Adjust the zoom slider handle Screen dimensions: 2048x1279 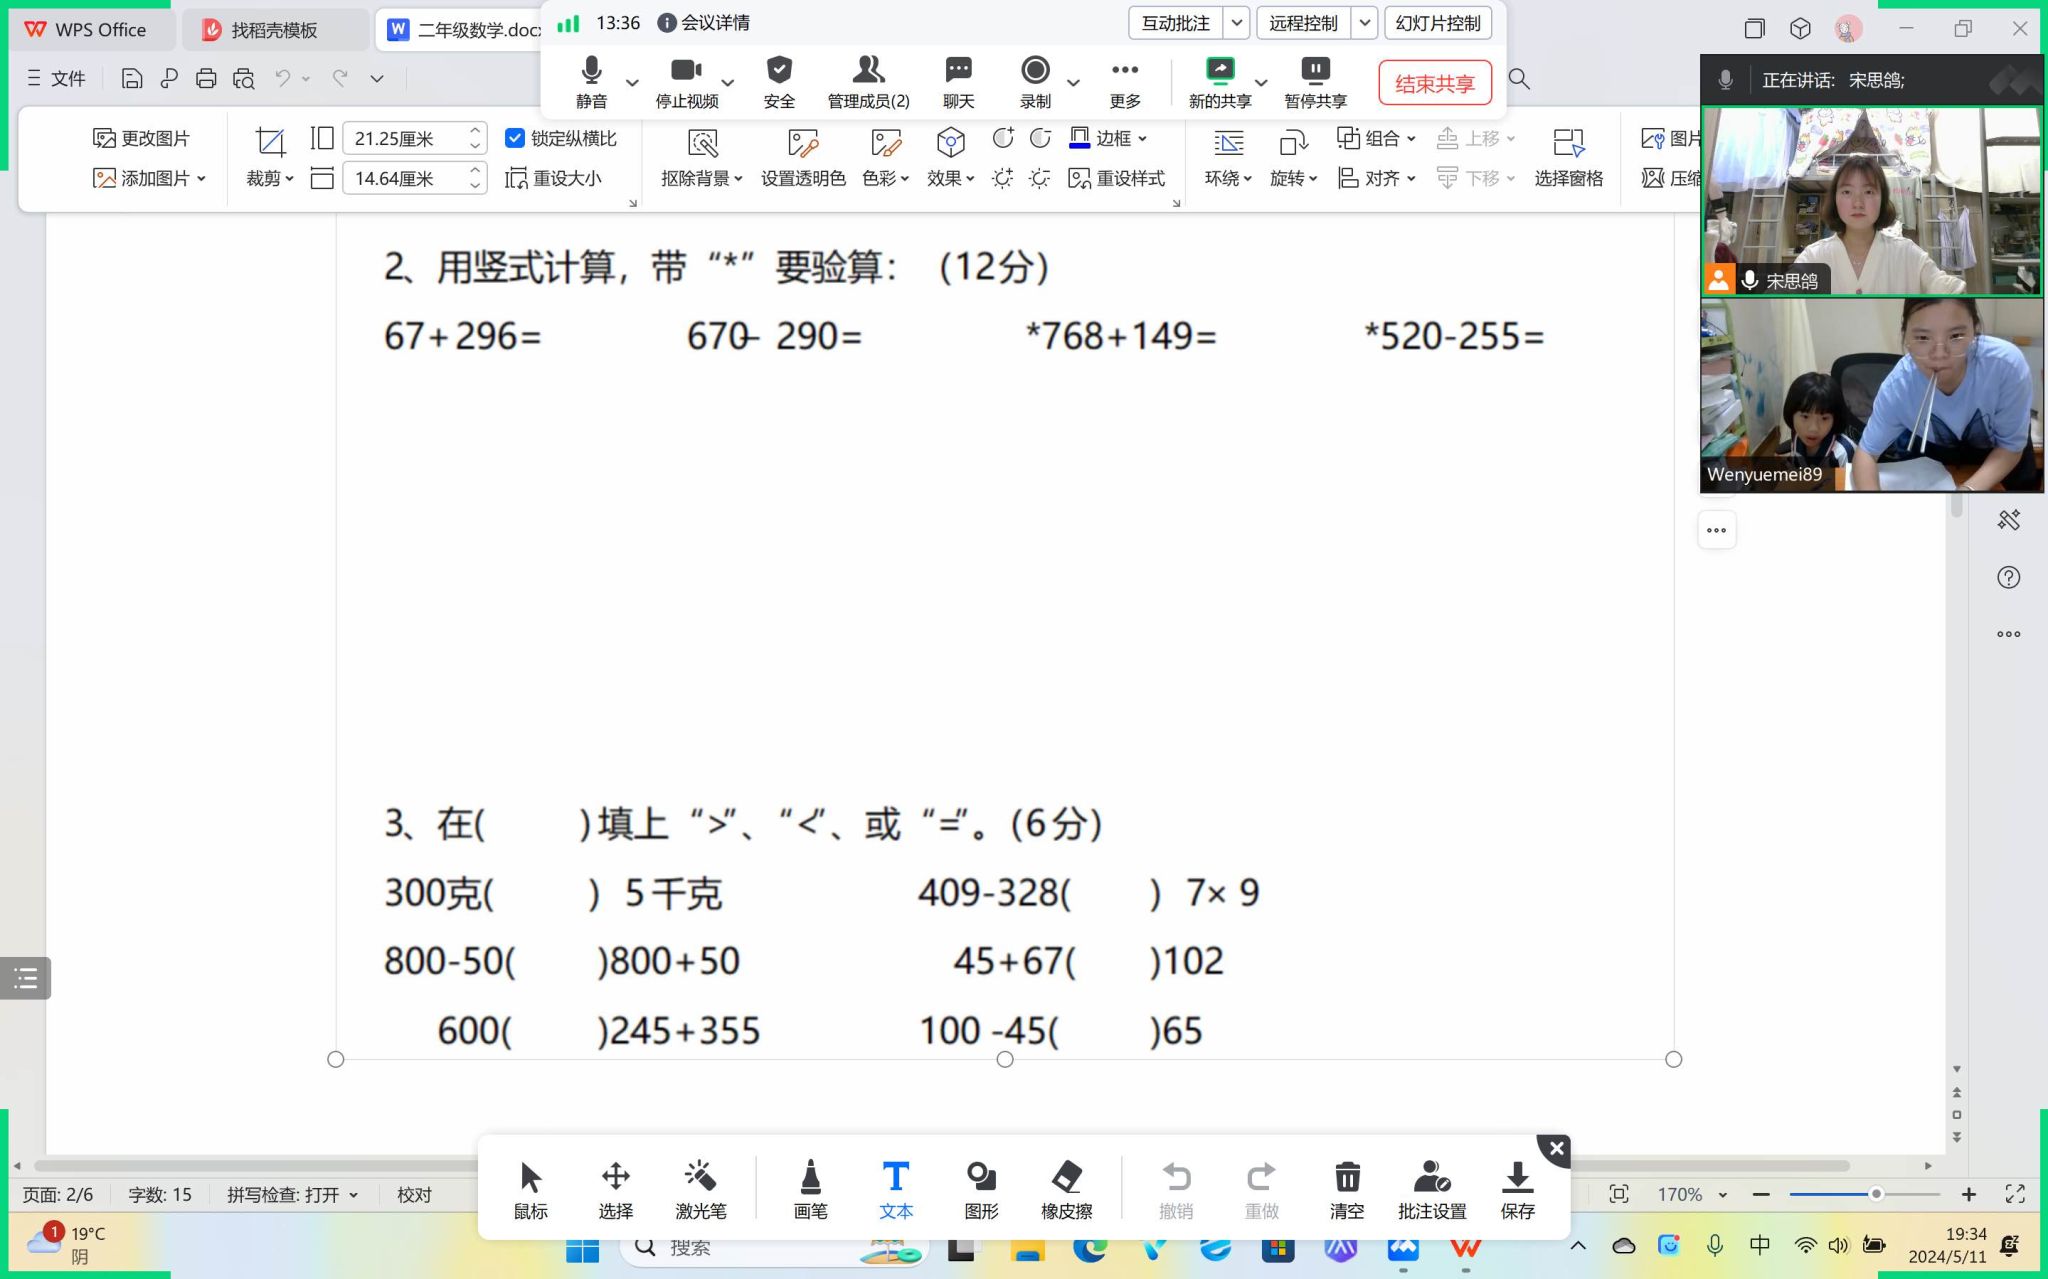[1876, 1194]
